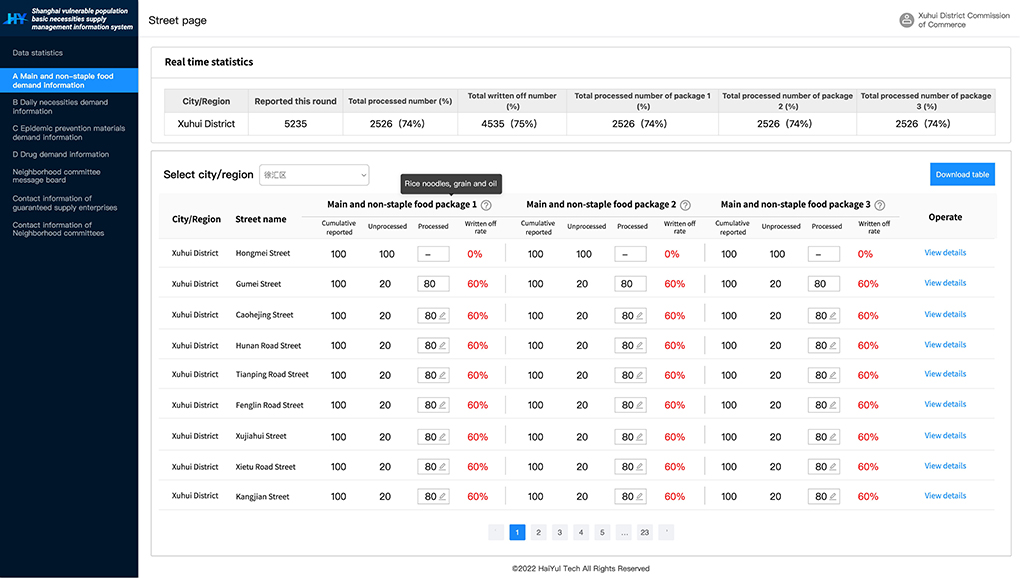Screen dimensions: 1020x578
Task: View details for Caohejing Street
Action: coord(945,314)
